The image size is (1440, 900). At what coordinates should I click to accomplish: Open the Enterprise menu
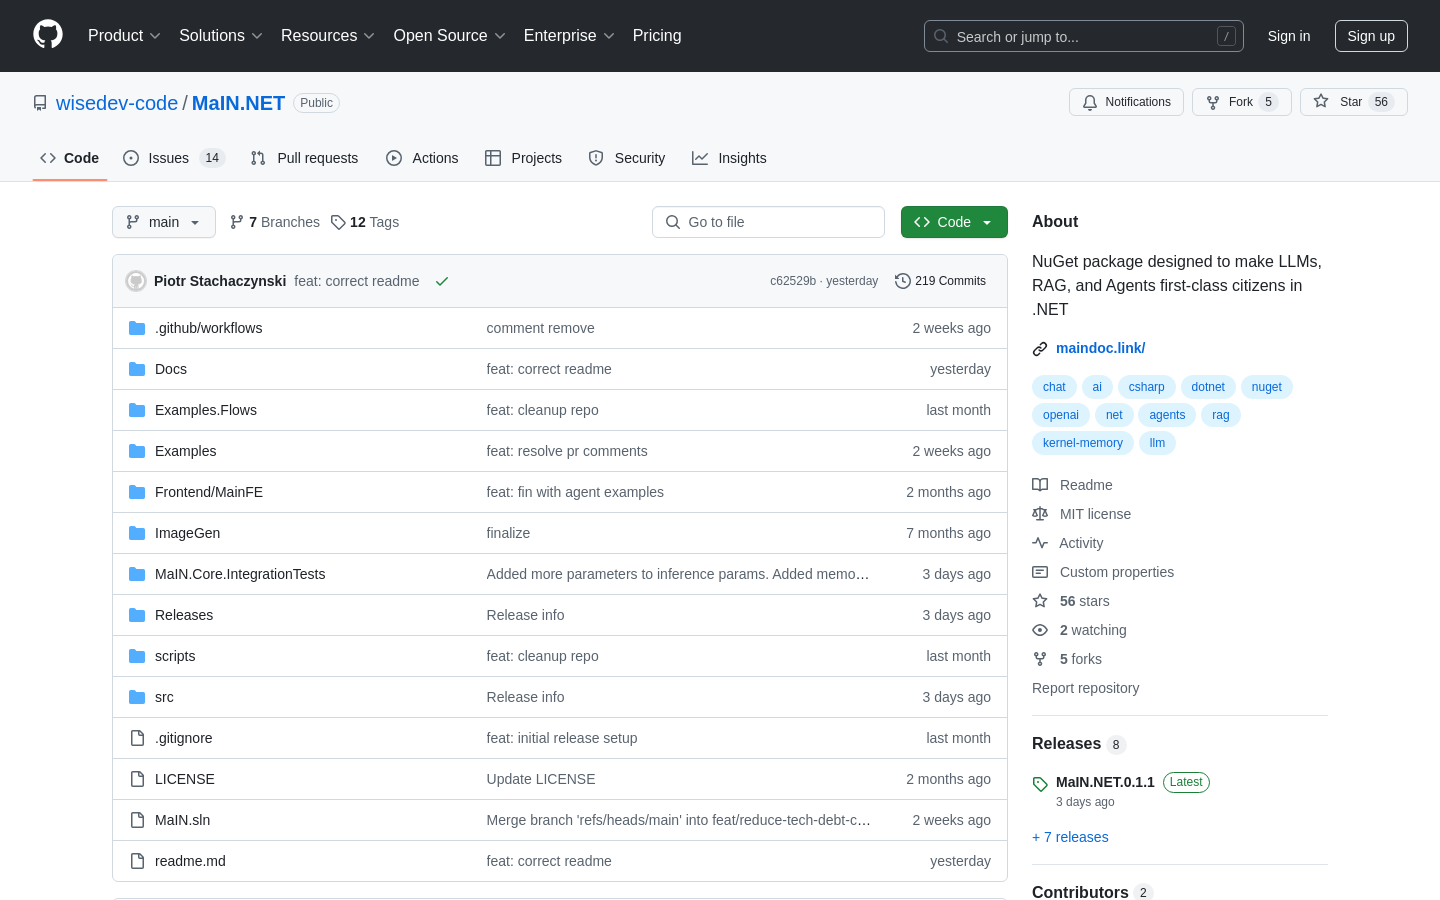[569, 36]
